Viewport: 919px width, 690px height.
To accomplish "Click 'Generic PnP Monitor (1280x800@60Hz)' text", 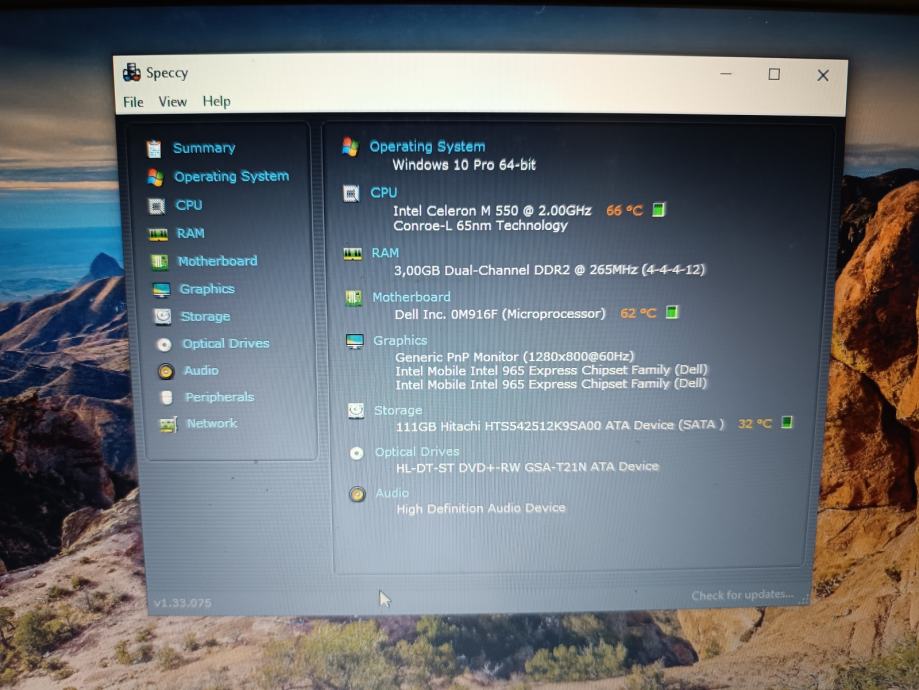I will 515,356.
